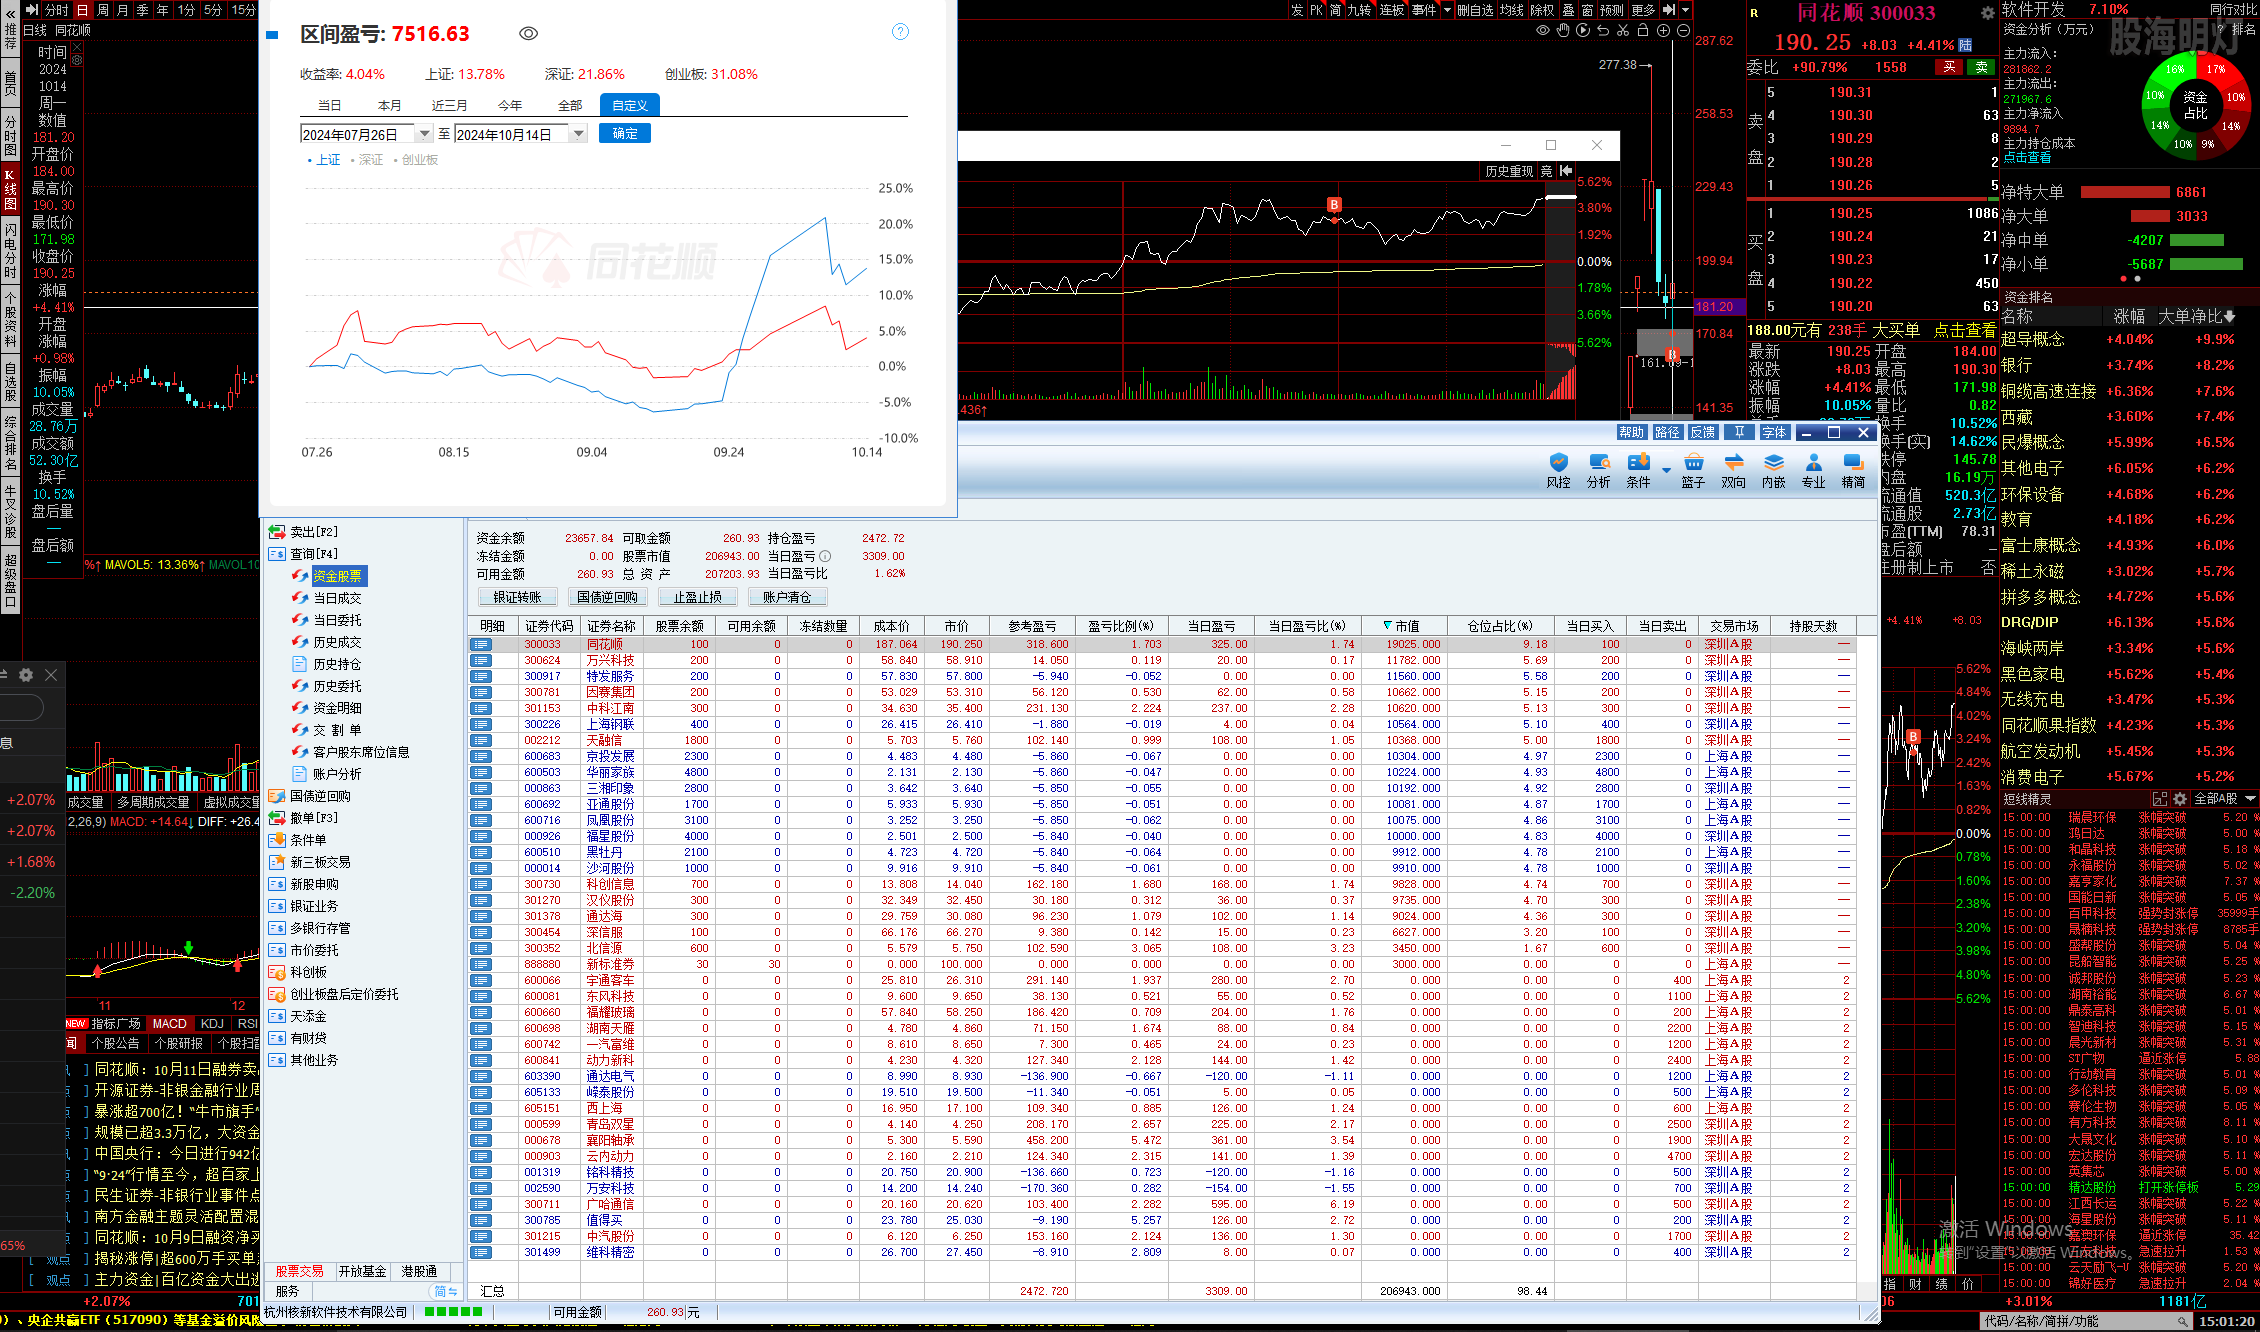
Task: Select 近三月 range tab
Action: pyautogui.click(x=449, y=105)
